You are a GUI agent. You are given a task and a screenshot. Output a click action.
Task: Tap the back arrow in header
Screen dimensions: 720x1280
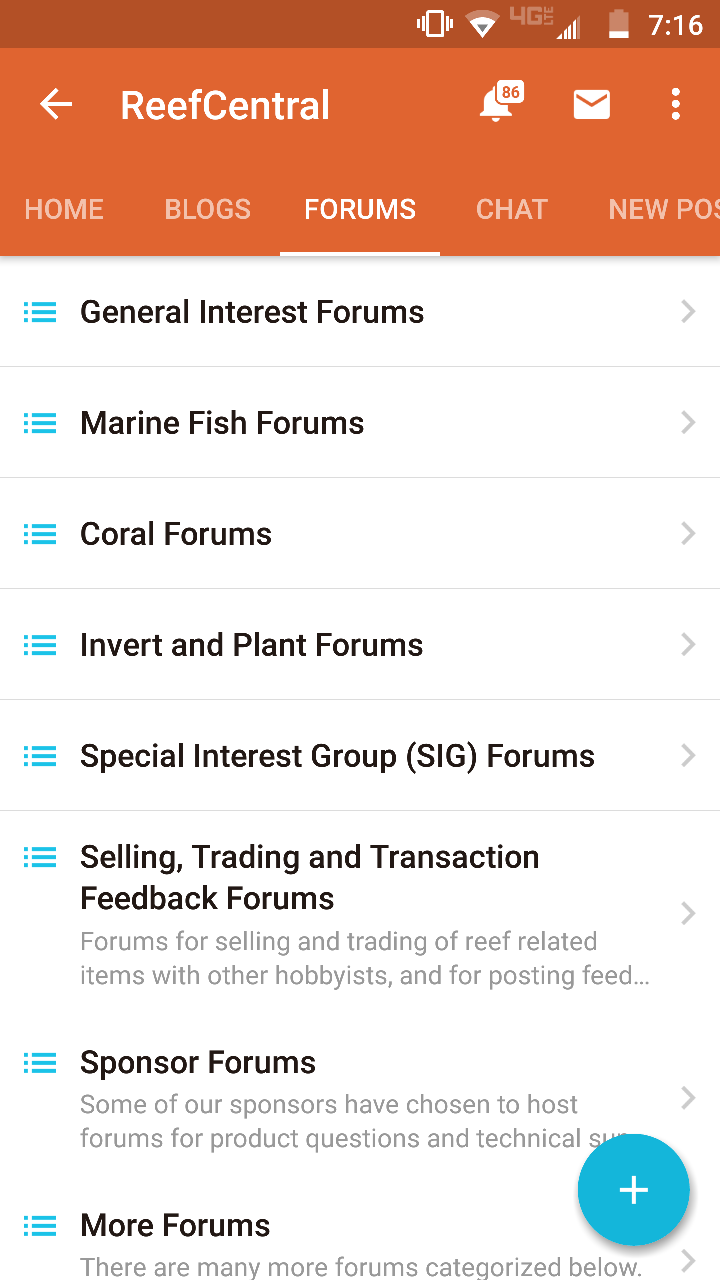point(56,104)
